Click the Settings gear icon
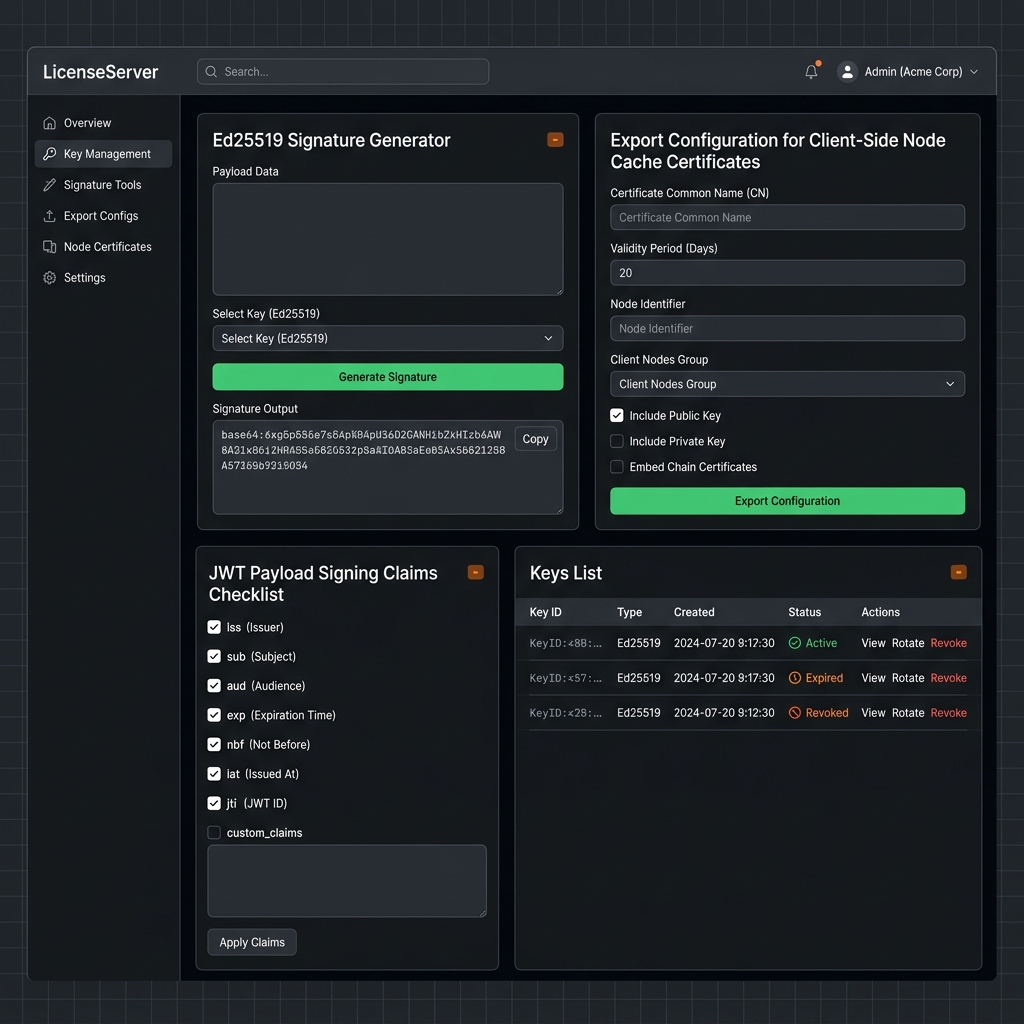 (50, 278)
